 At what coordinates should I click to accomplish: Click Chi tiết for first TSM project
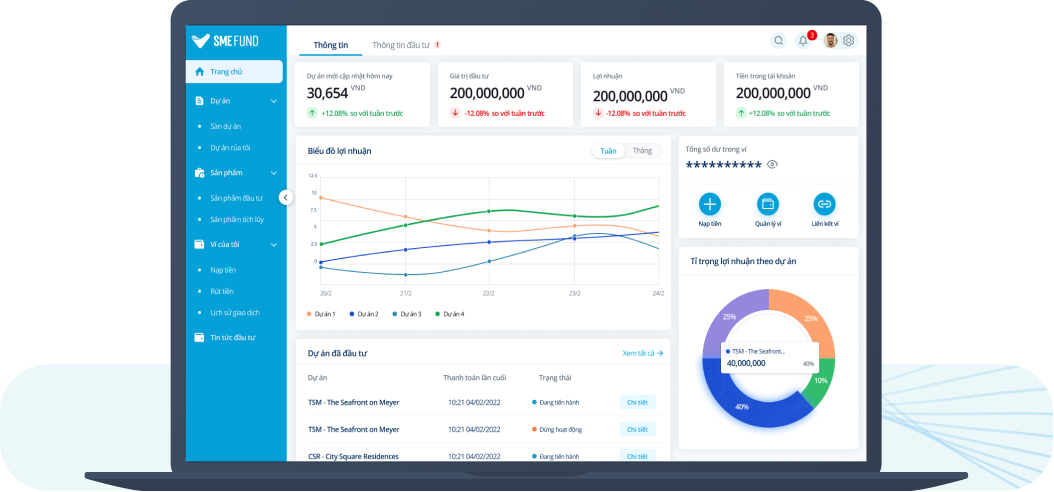[637, 402]
